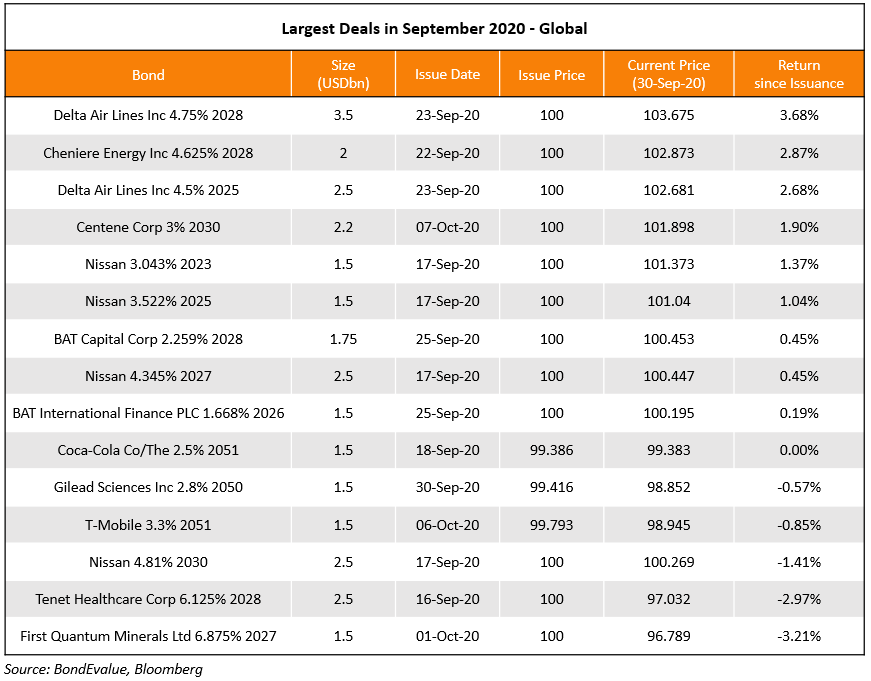Click issue price 99.793 for T-Mobile
Screen dimensions: 871x681
[552, 525]
